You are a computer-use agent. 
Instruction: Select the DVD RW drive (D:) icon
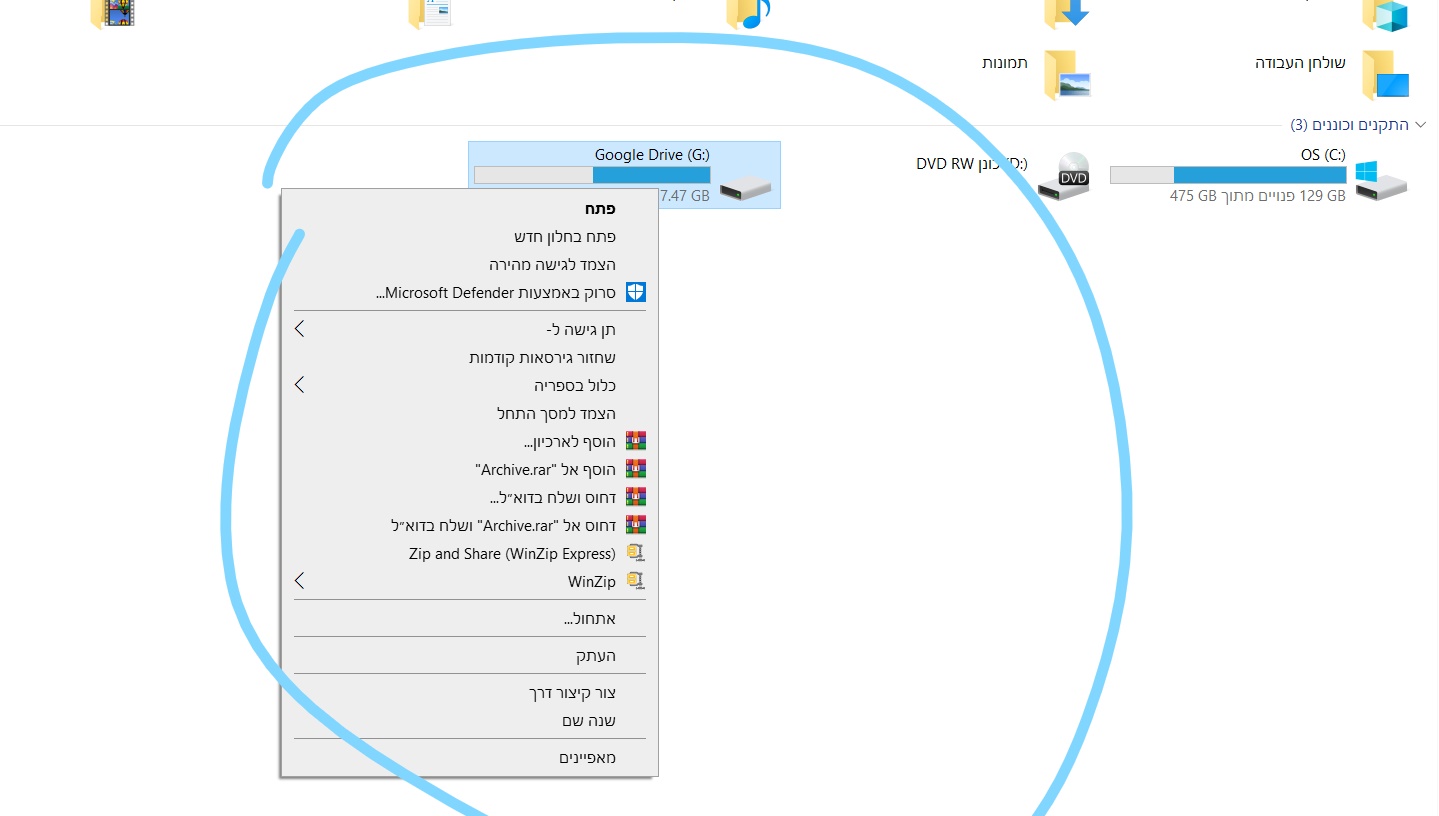[x=1063, y=176]
